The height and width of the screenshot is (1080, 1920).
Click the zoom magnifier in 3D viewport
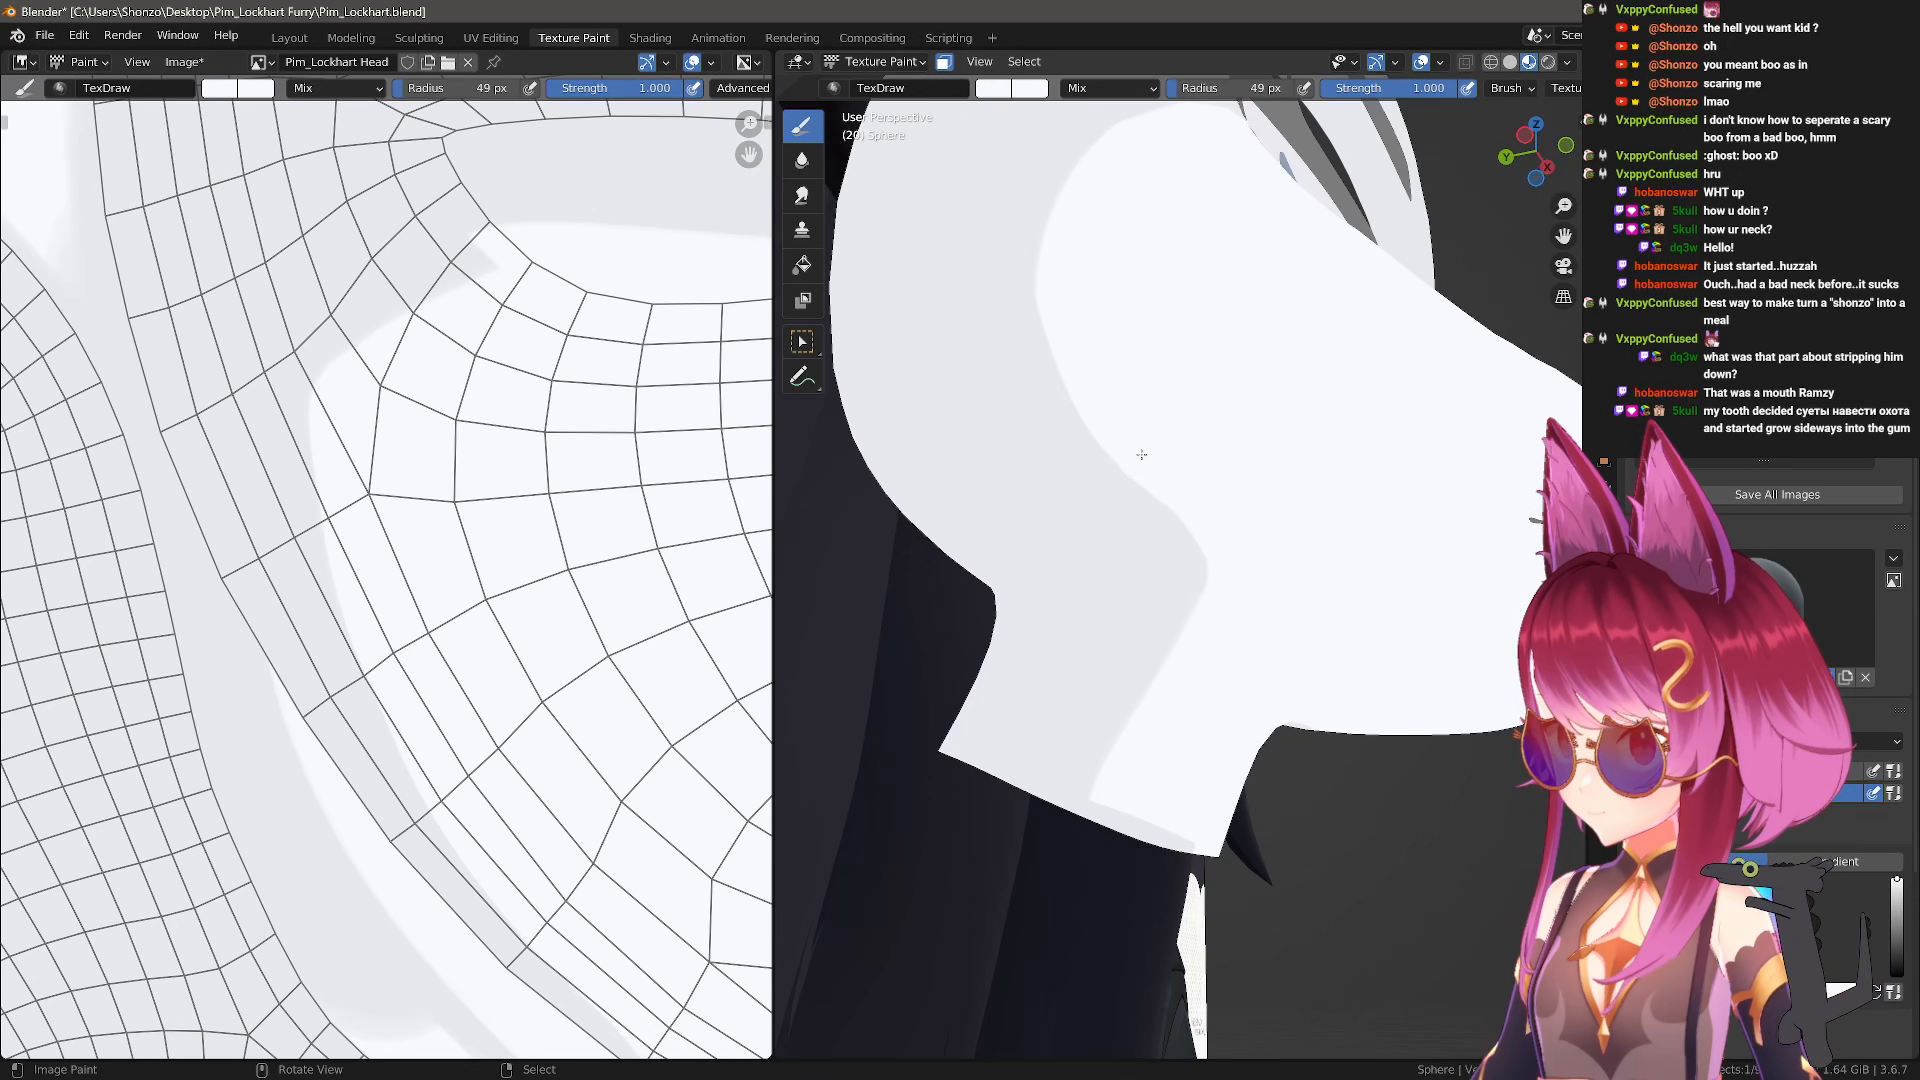pyautogui.click(x=1563, y=206)
